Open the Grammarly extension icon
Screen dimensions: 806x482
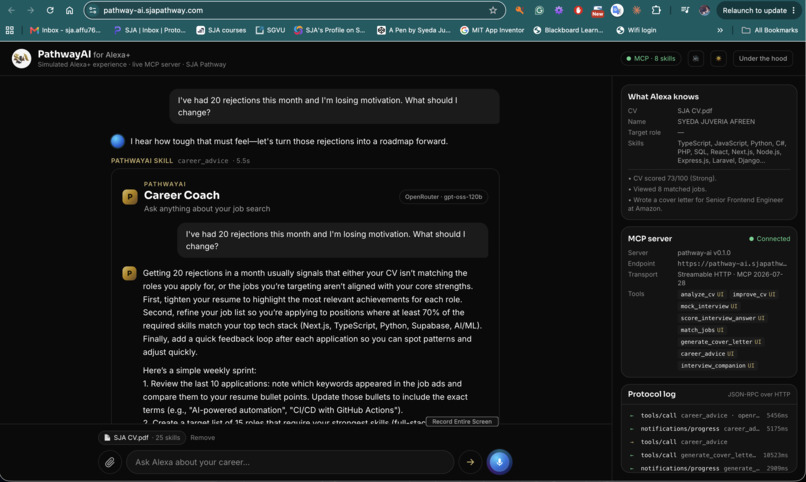point(539,10)
